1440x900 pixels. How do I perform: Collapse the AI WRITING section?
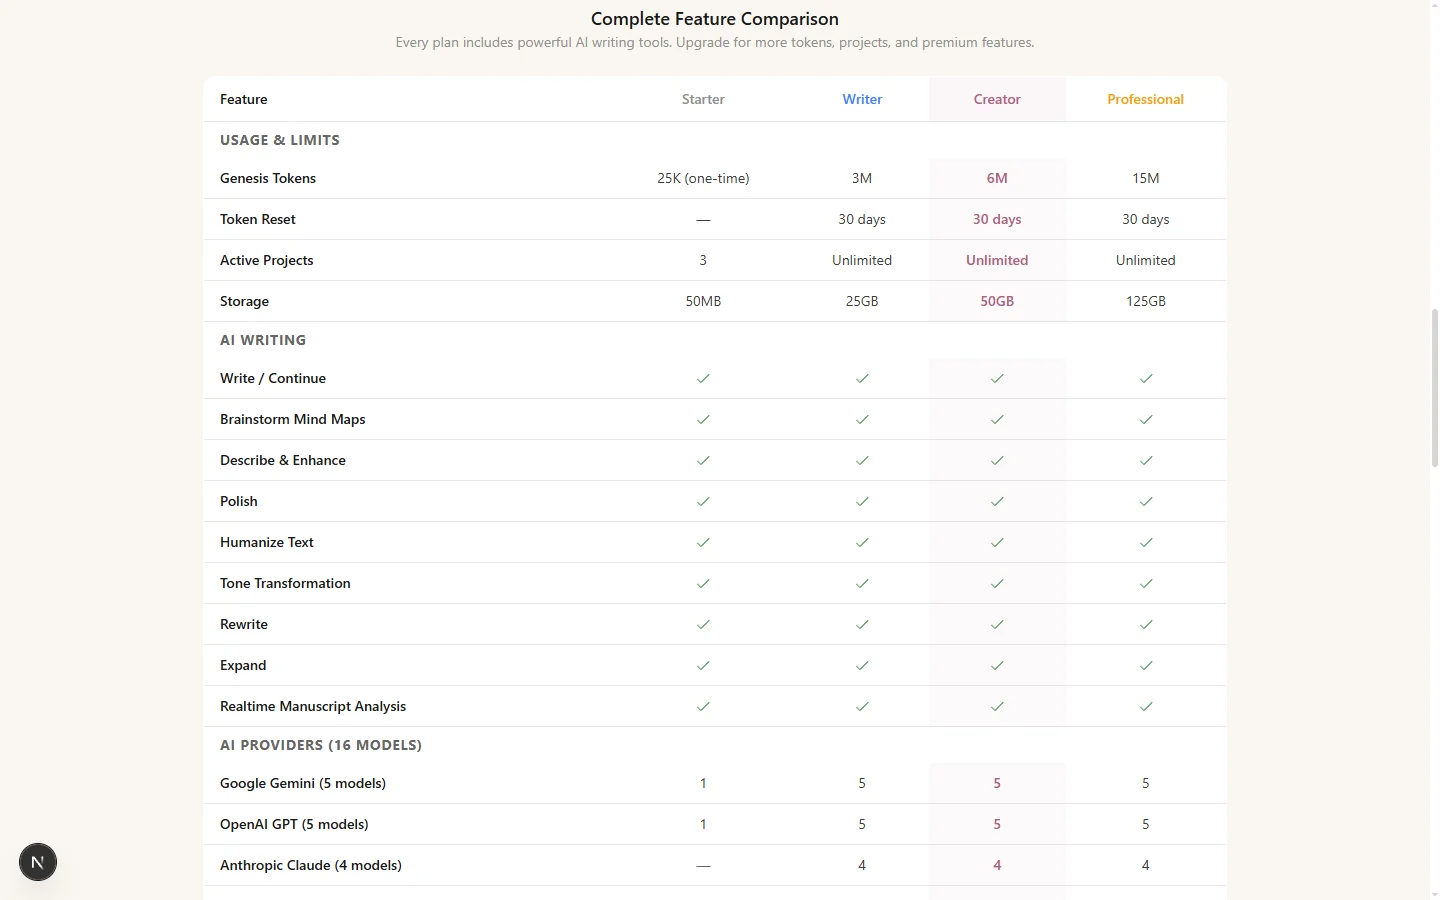263,340
